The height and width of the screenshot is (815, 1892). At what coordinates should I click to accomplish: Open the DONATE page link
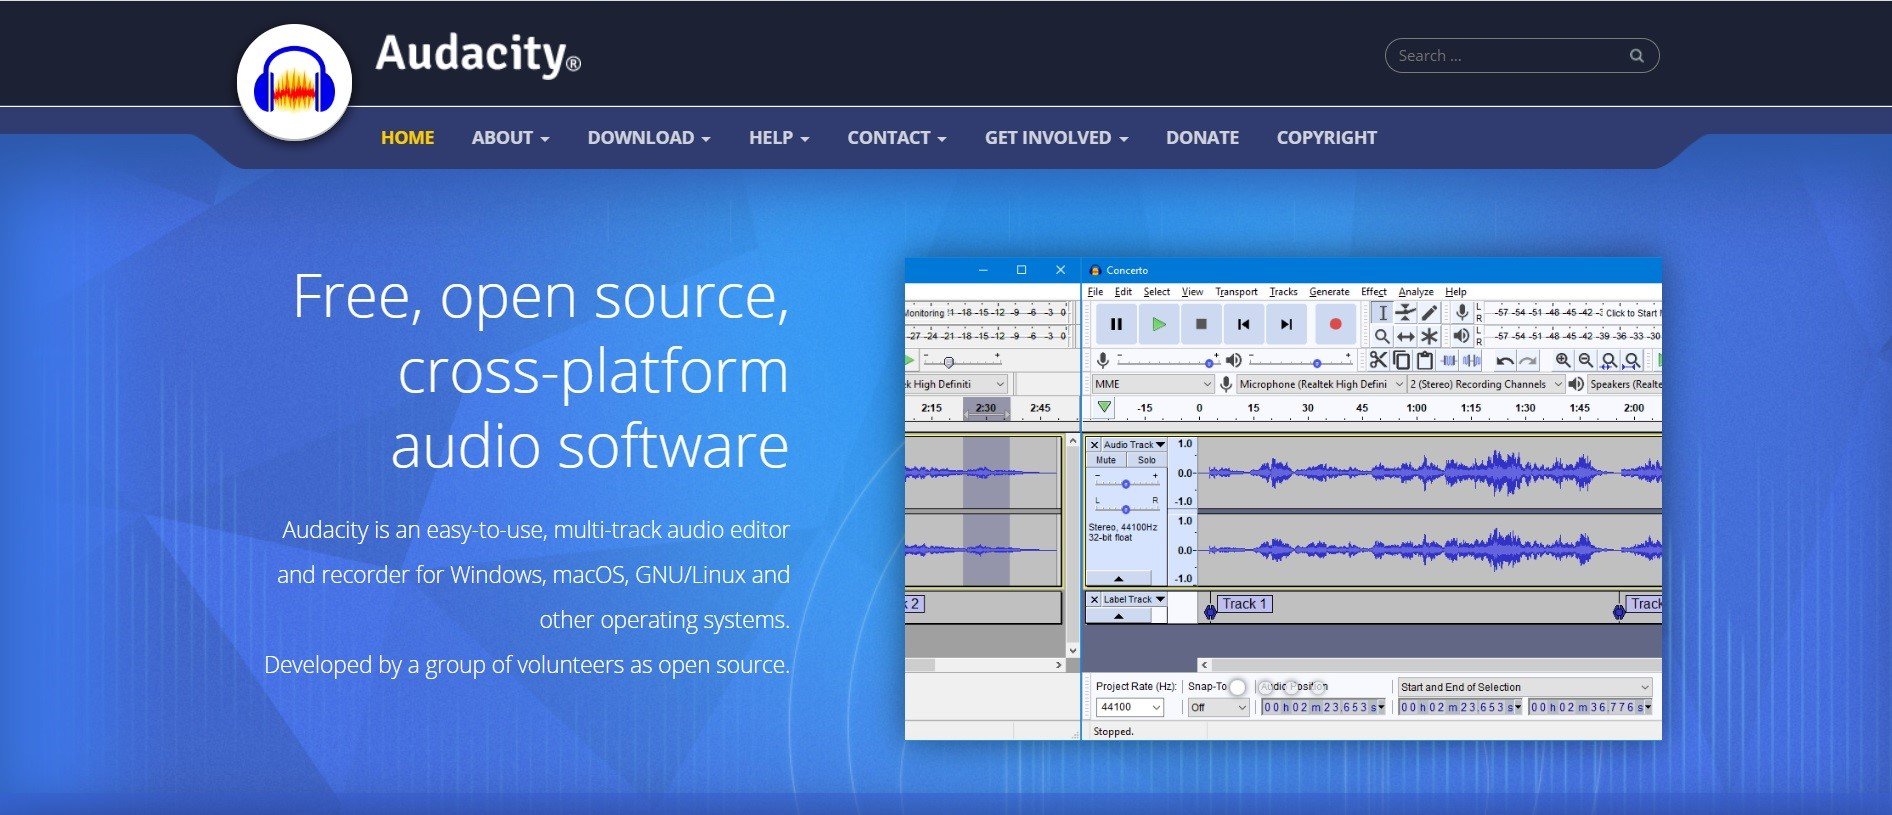[x=1202, y=138]
